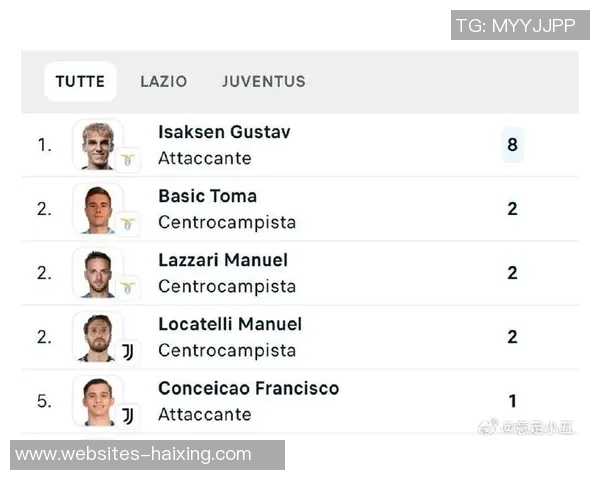Click Lazio badge beside Basic Toma
Screen dimensions: 600x480
(128, 223)
